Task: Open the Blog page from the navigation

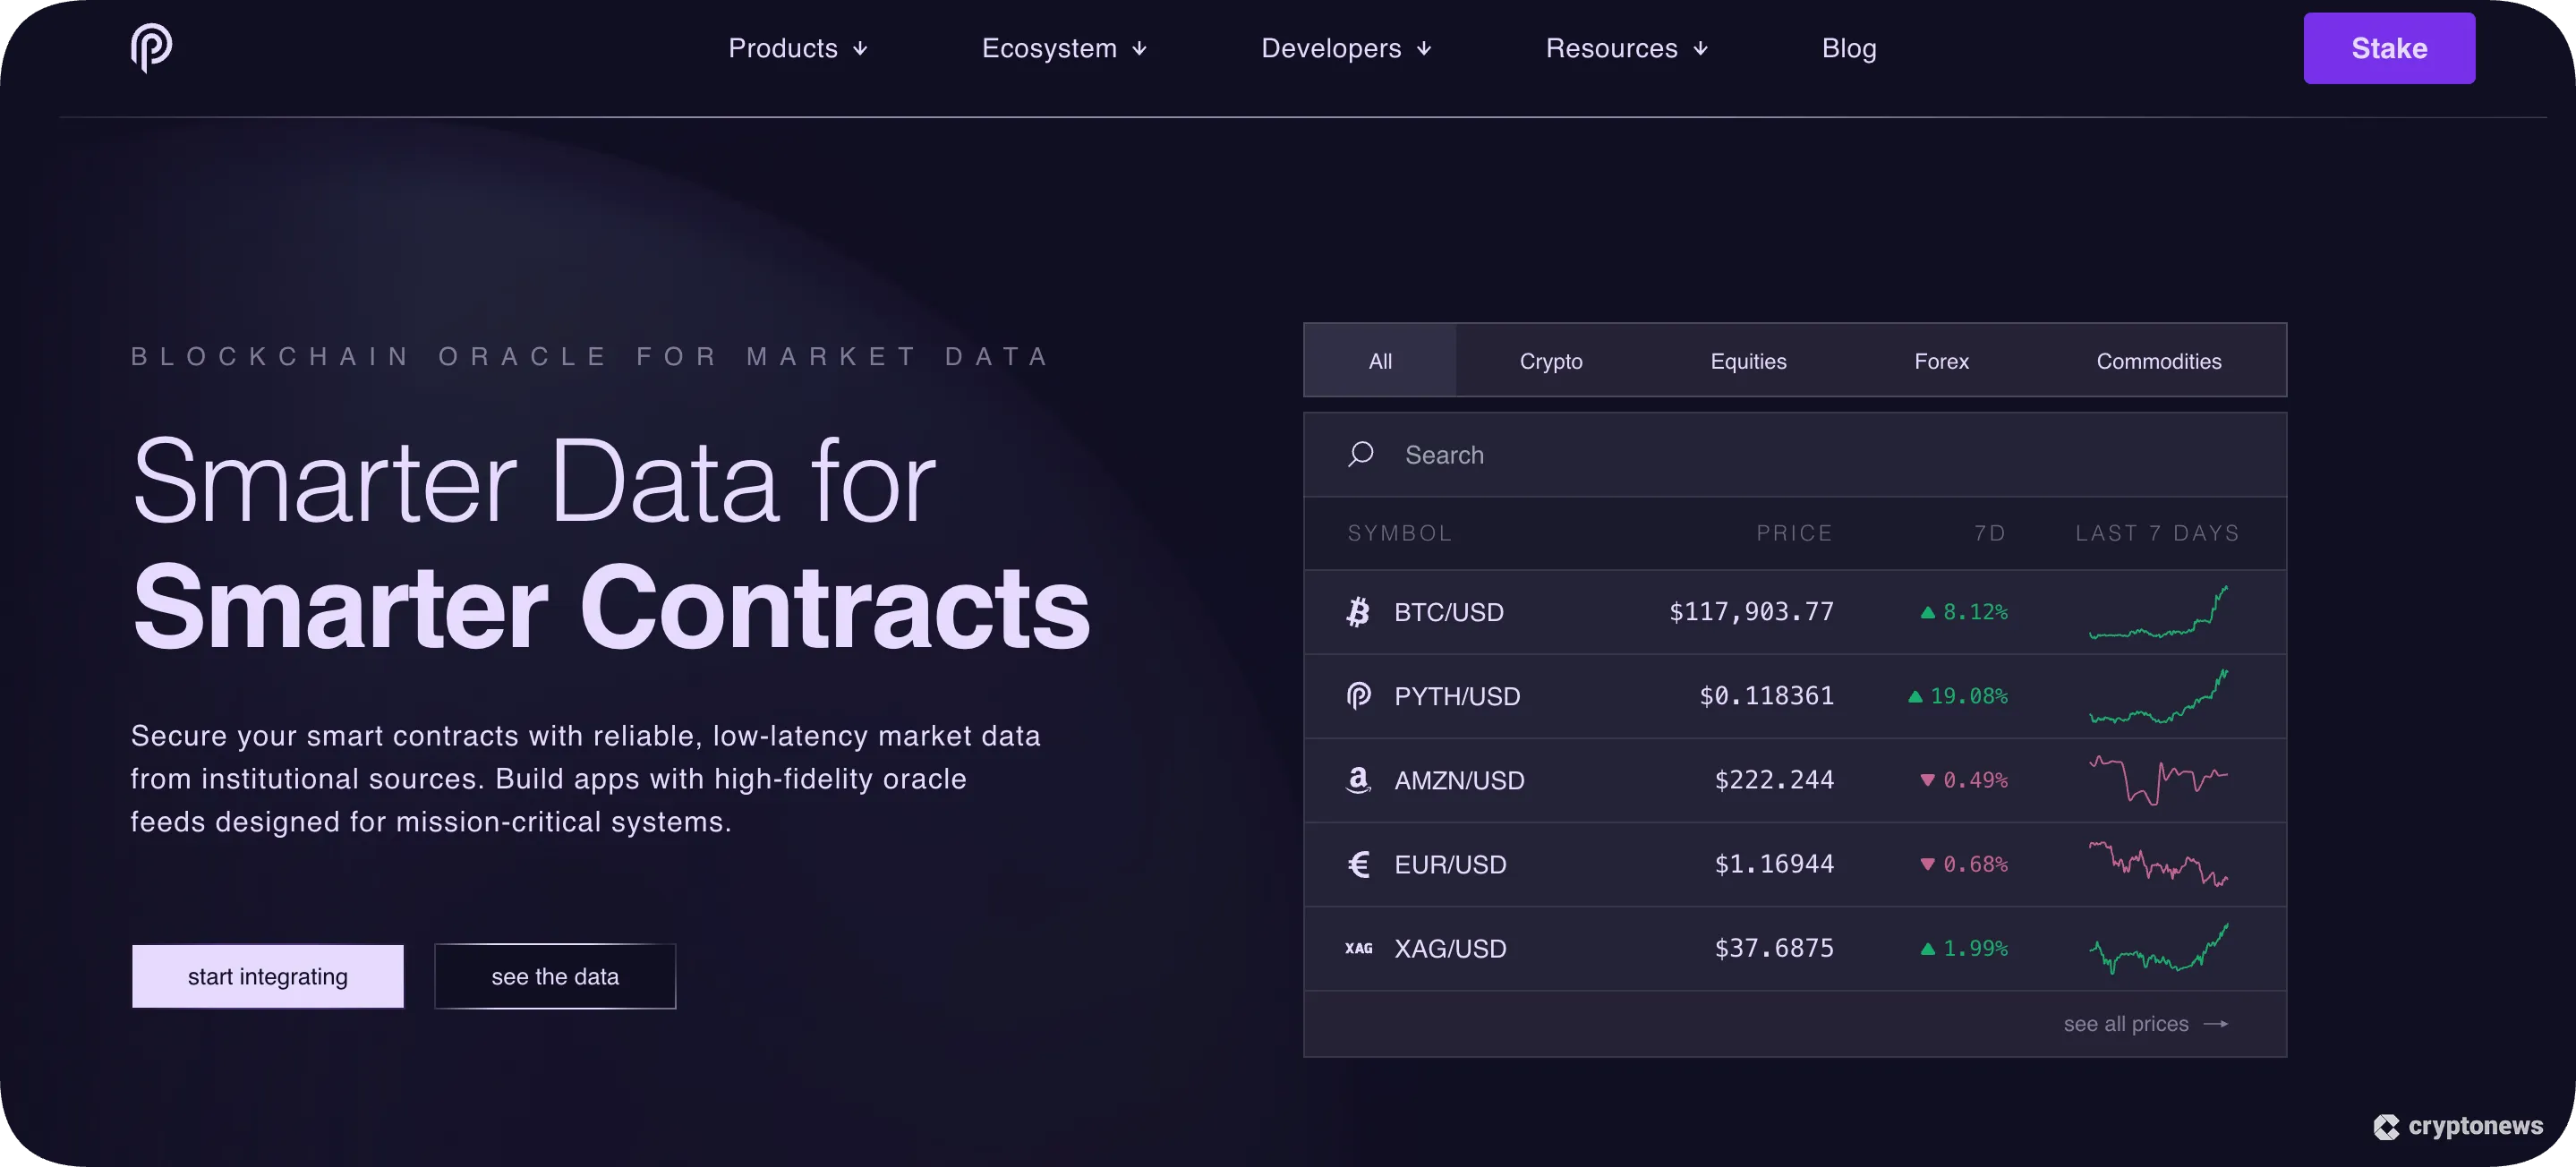Action: point(1848,48)
